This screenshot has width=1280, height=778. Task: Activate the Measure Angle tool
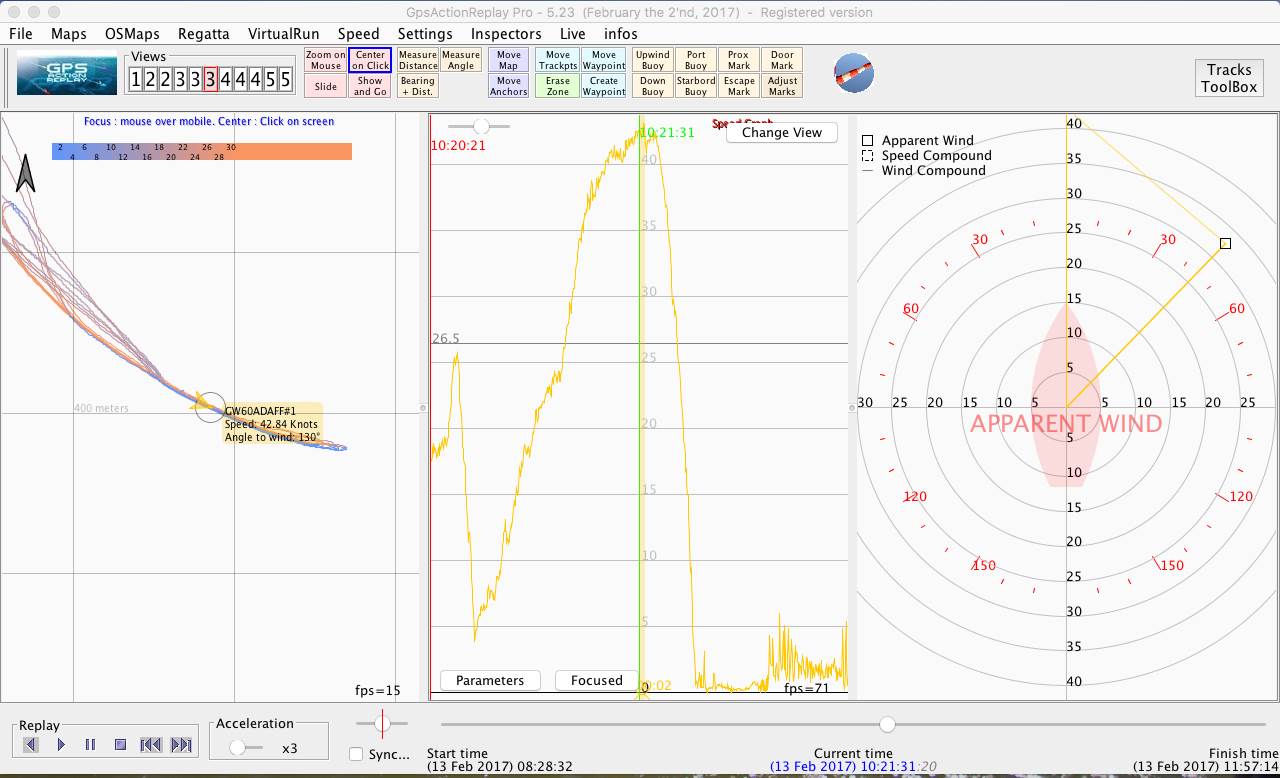tap(460, 59)
